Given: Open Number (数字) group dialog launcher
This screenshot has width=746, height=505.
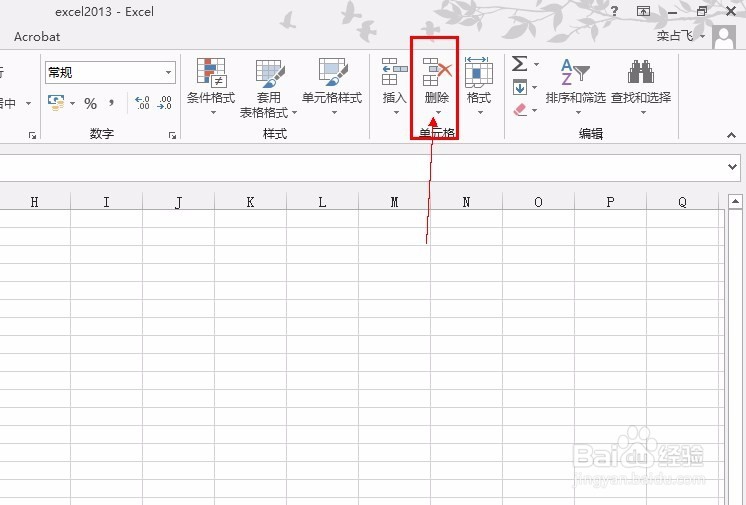Looking at the screenshot, I should tap(172, 136).
